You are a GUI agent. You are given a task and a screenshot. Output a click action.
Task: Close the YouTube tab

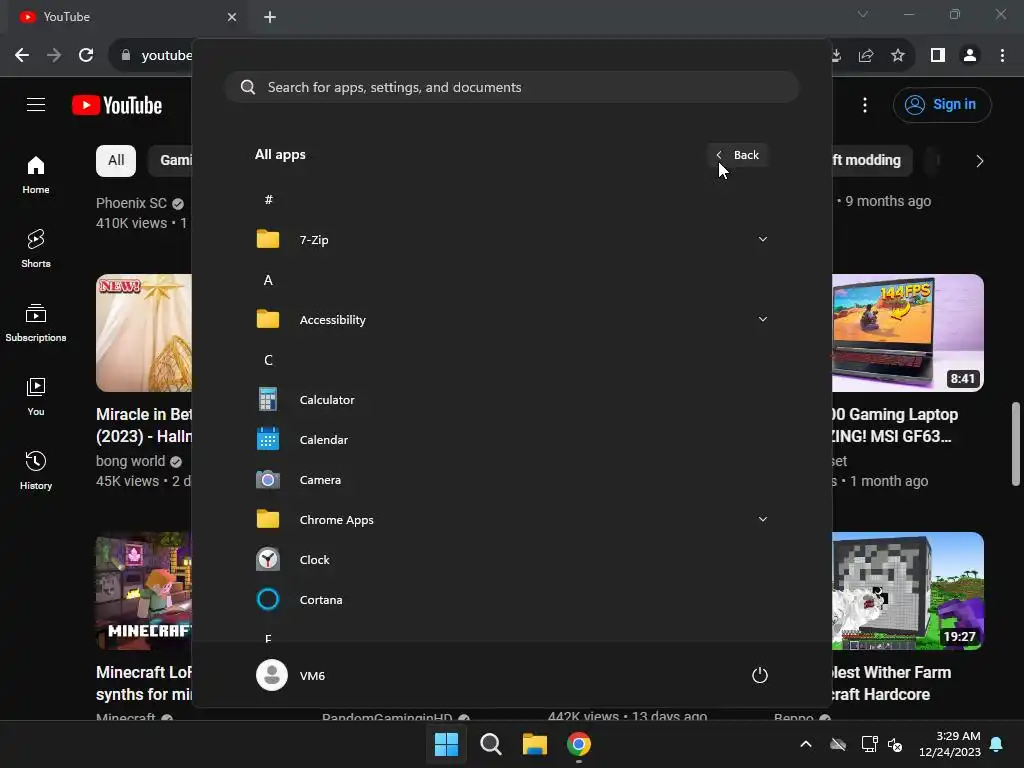(x=232, y=17)
